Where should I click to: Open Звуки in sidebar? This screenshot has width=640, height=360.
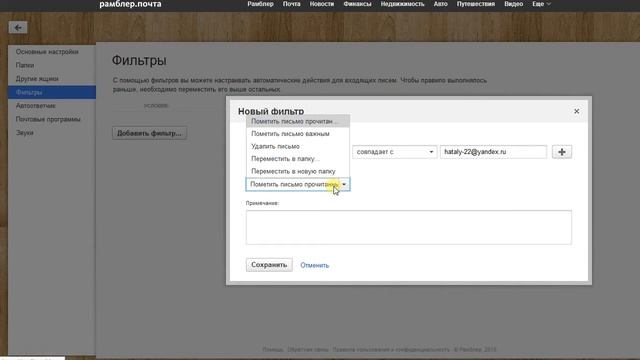[x=24, y=133]
